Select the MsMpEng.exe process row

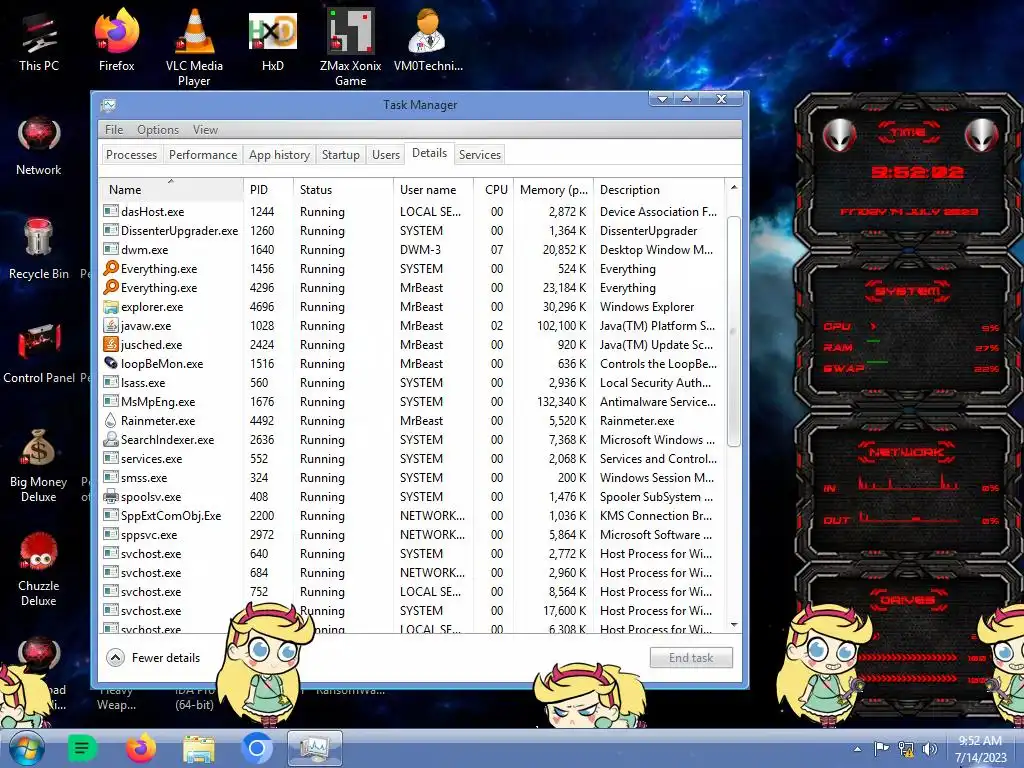(x=411, y=402)
